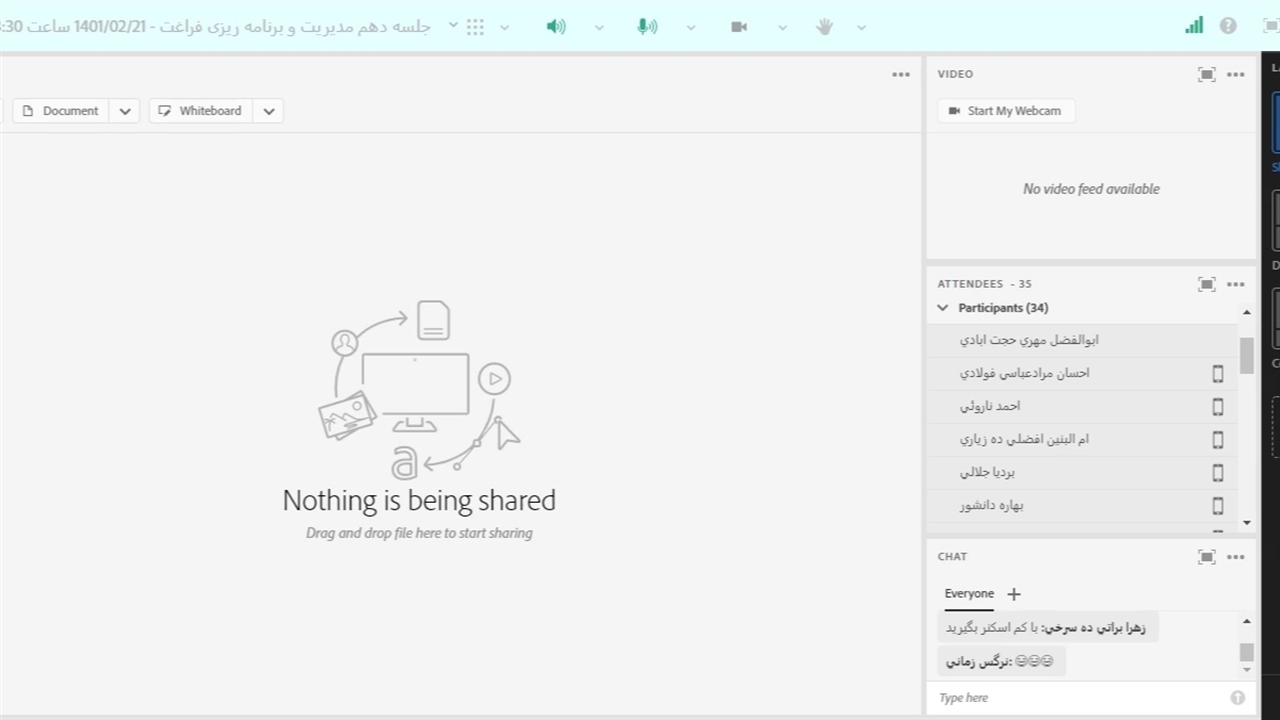
Task: Select the Everyone chat tab
Action: (x=969, y=594)
